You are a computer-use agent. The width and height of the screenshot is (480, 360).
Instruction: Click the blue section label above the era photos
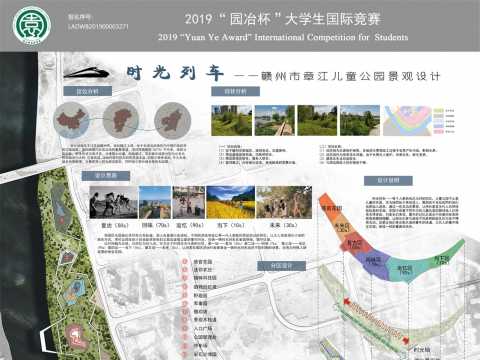click(106, 176)
